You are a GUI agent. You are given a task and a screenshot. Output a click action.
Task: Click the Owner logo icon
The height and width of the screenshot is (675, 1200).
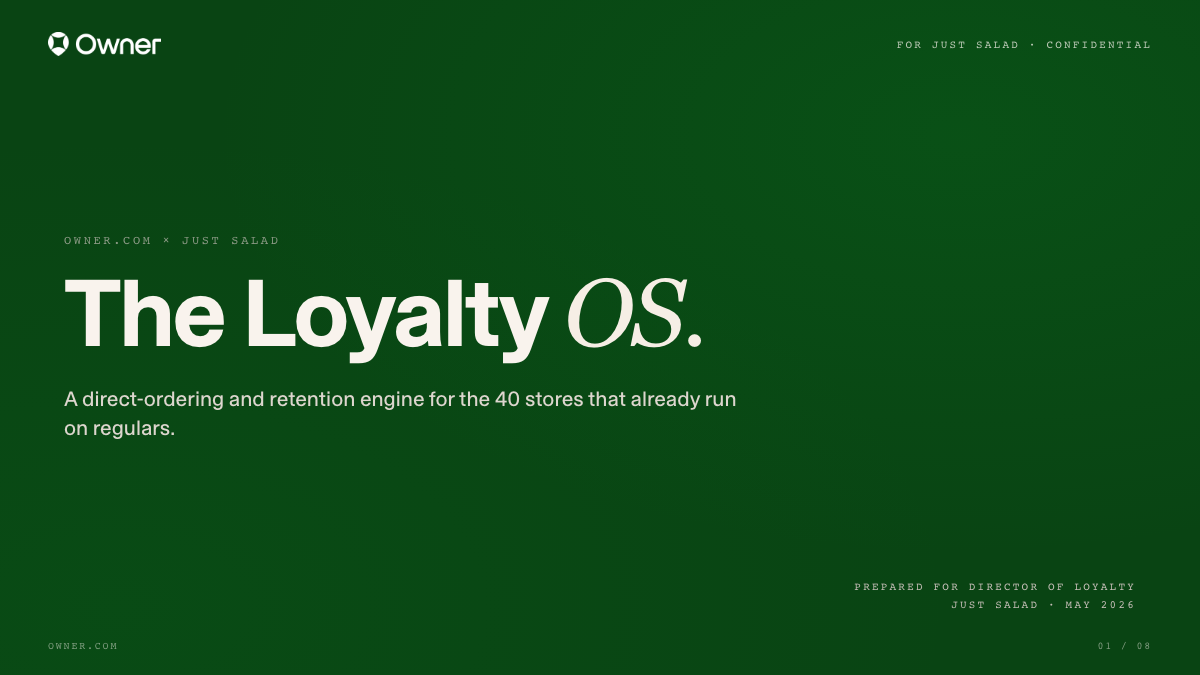pos(58,44)
